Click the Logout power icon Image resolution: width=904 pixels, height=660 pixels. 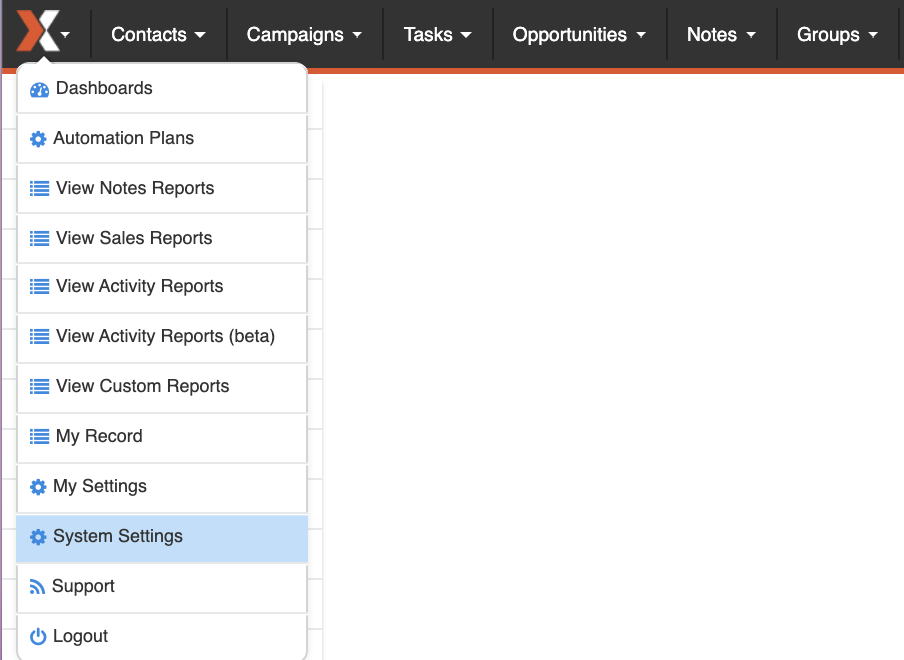point(38,637)
